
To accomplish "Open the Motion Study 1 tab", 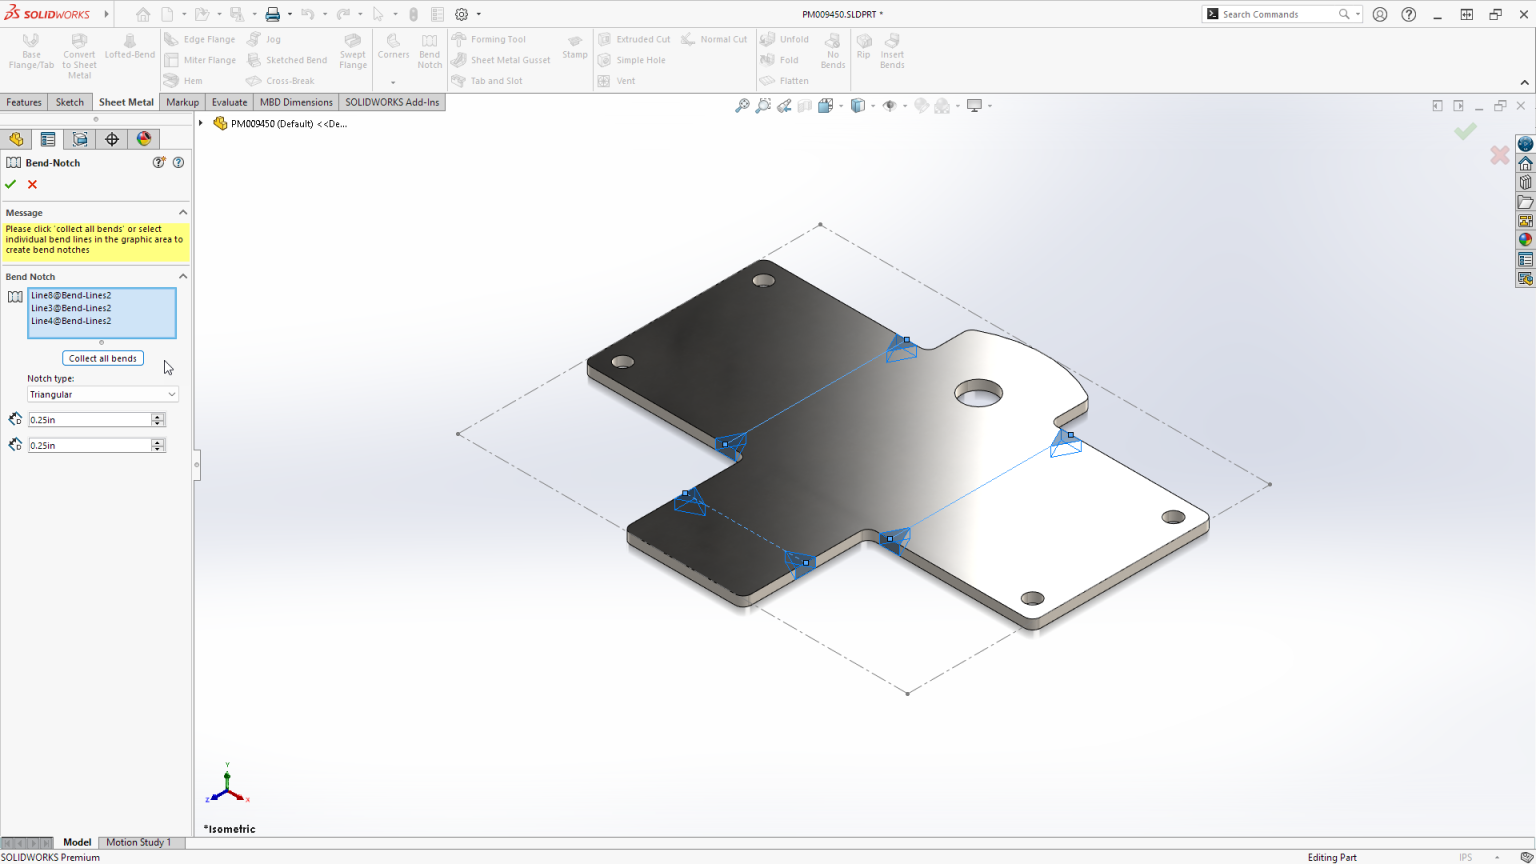I will point(140,842).
